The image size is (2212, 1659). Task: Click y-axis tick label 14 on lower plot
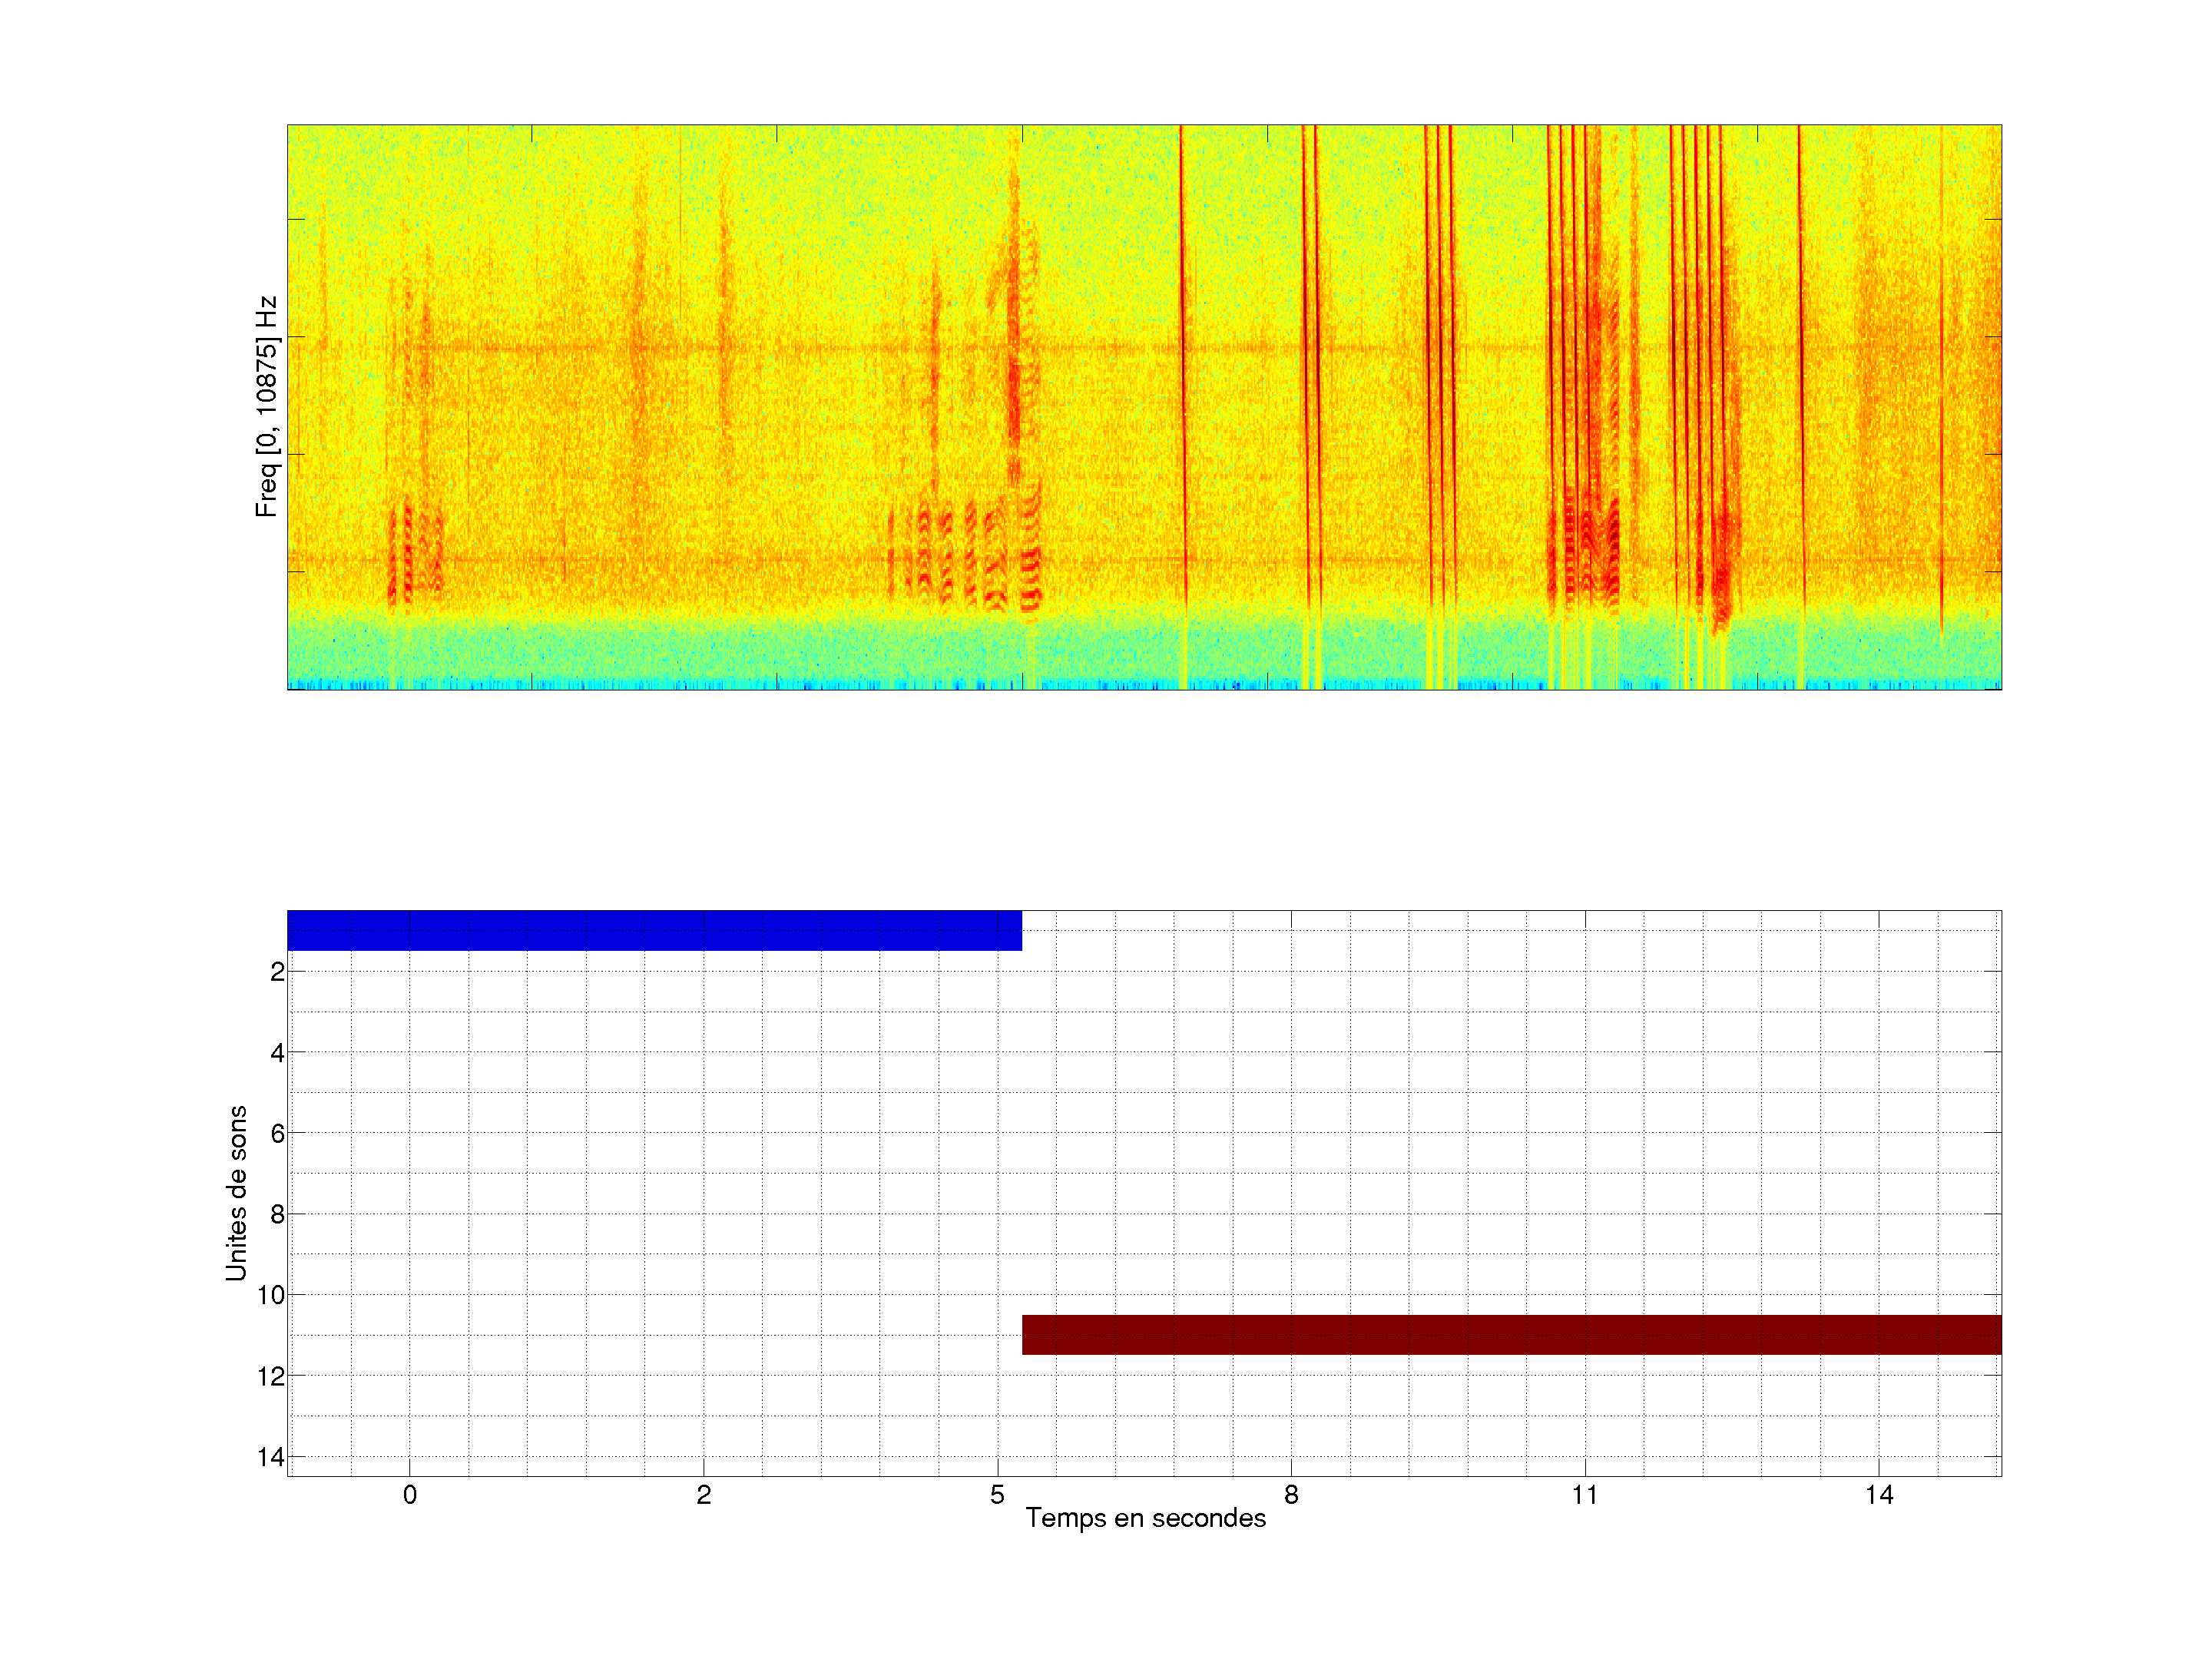click(271, 1457)
